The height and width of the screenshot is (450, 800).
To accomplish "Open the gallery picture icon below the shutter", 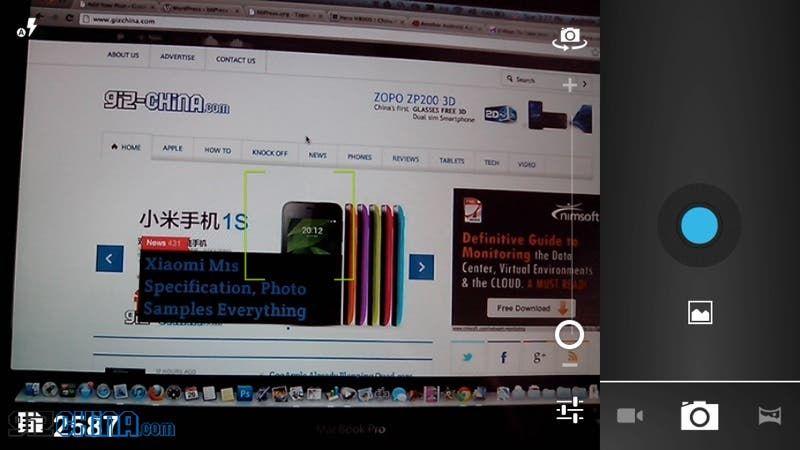I will coord(699,312).
